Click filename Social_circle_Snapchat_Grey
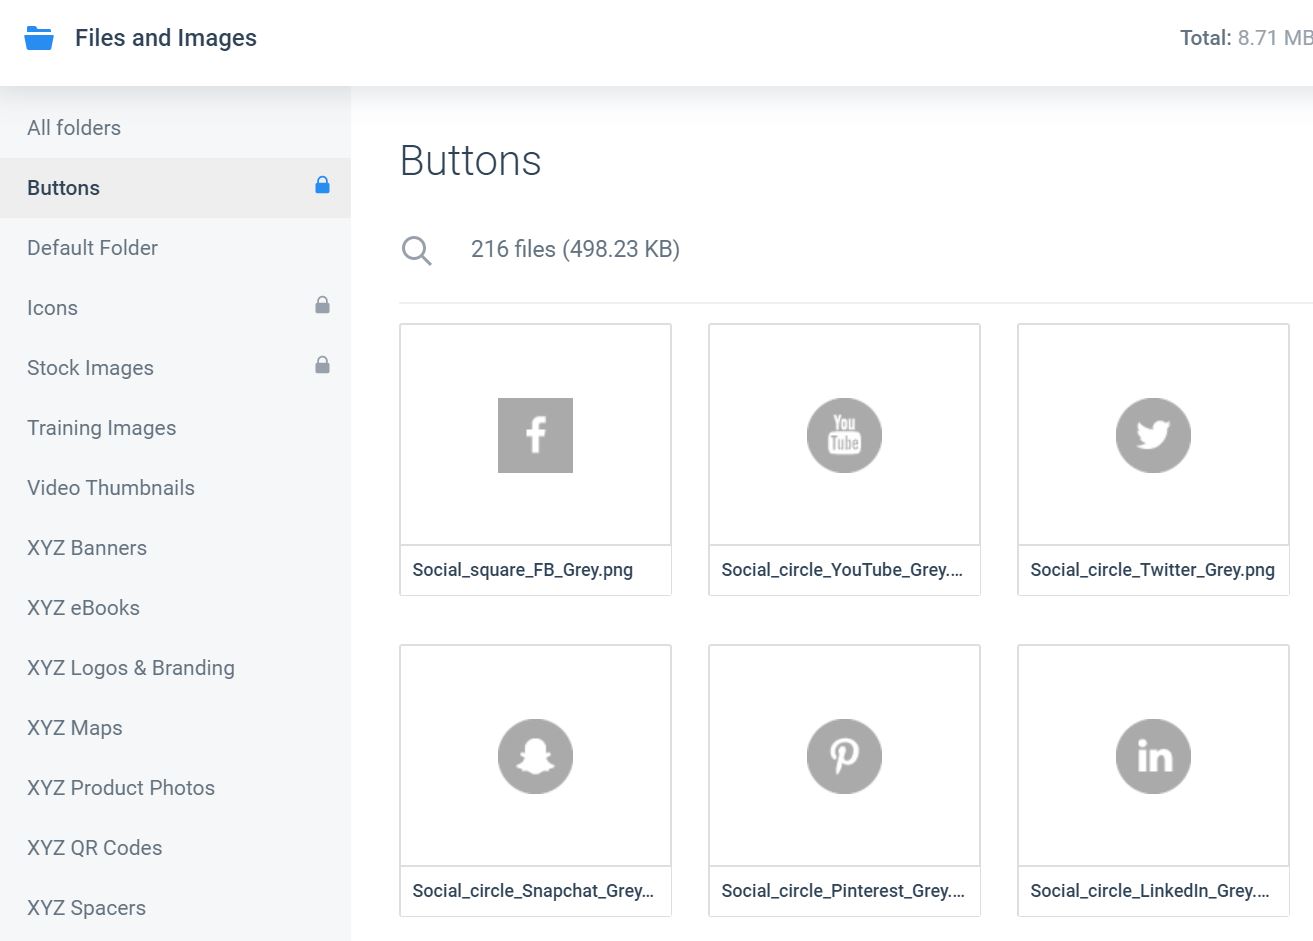The height and width of the screenshot is (941, 1313). point(533,891)
